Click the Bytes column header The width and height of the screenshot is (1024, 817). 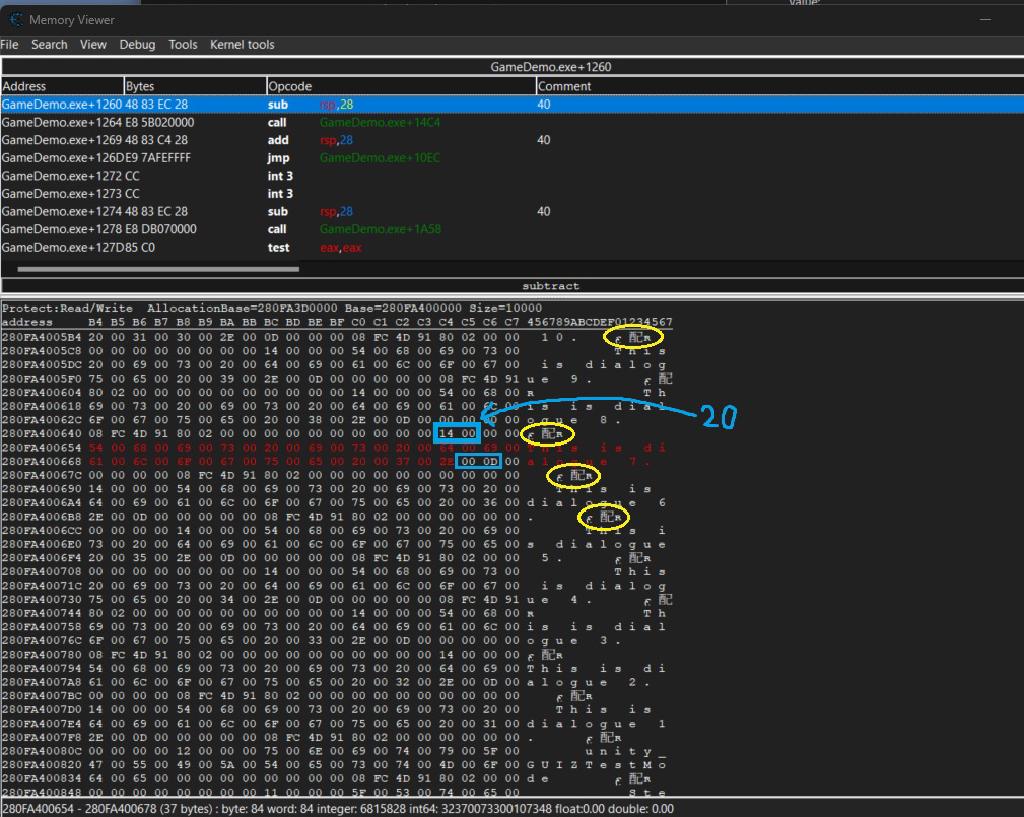[194, 86]
